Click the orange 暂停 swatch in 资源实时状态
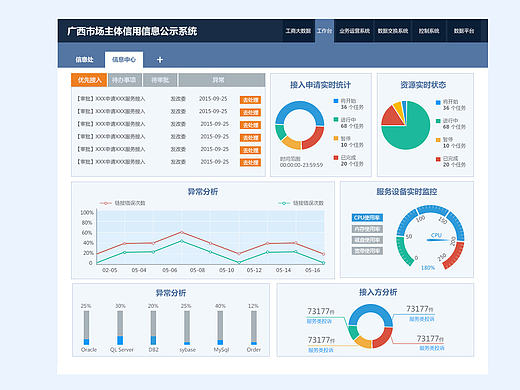 click(438, 140)
